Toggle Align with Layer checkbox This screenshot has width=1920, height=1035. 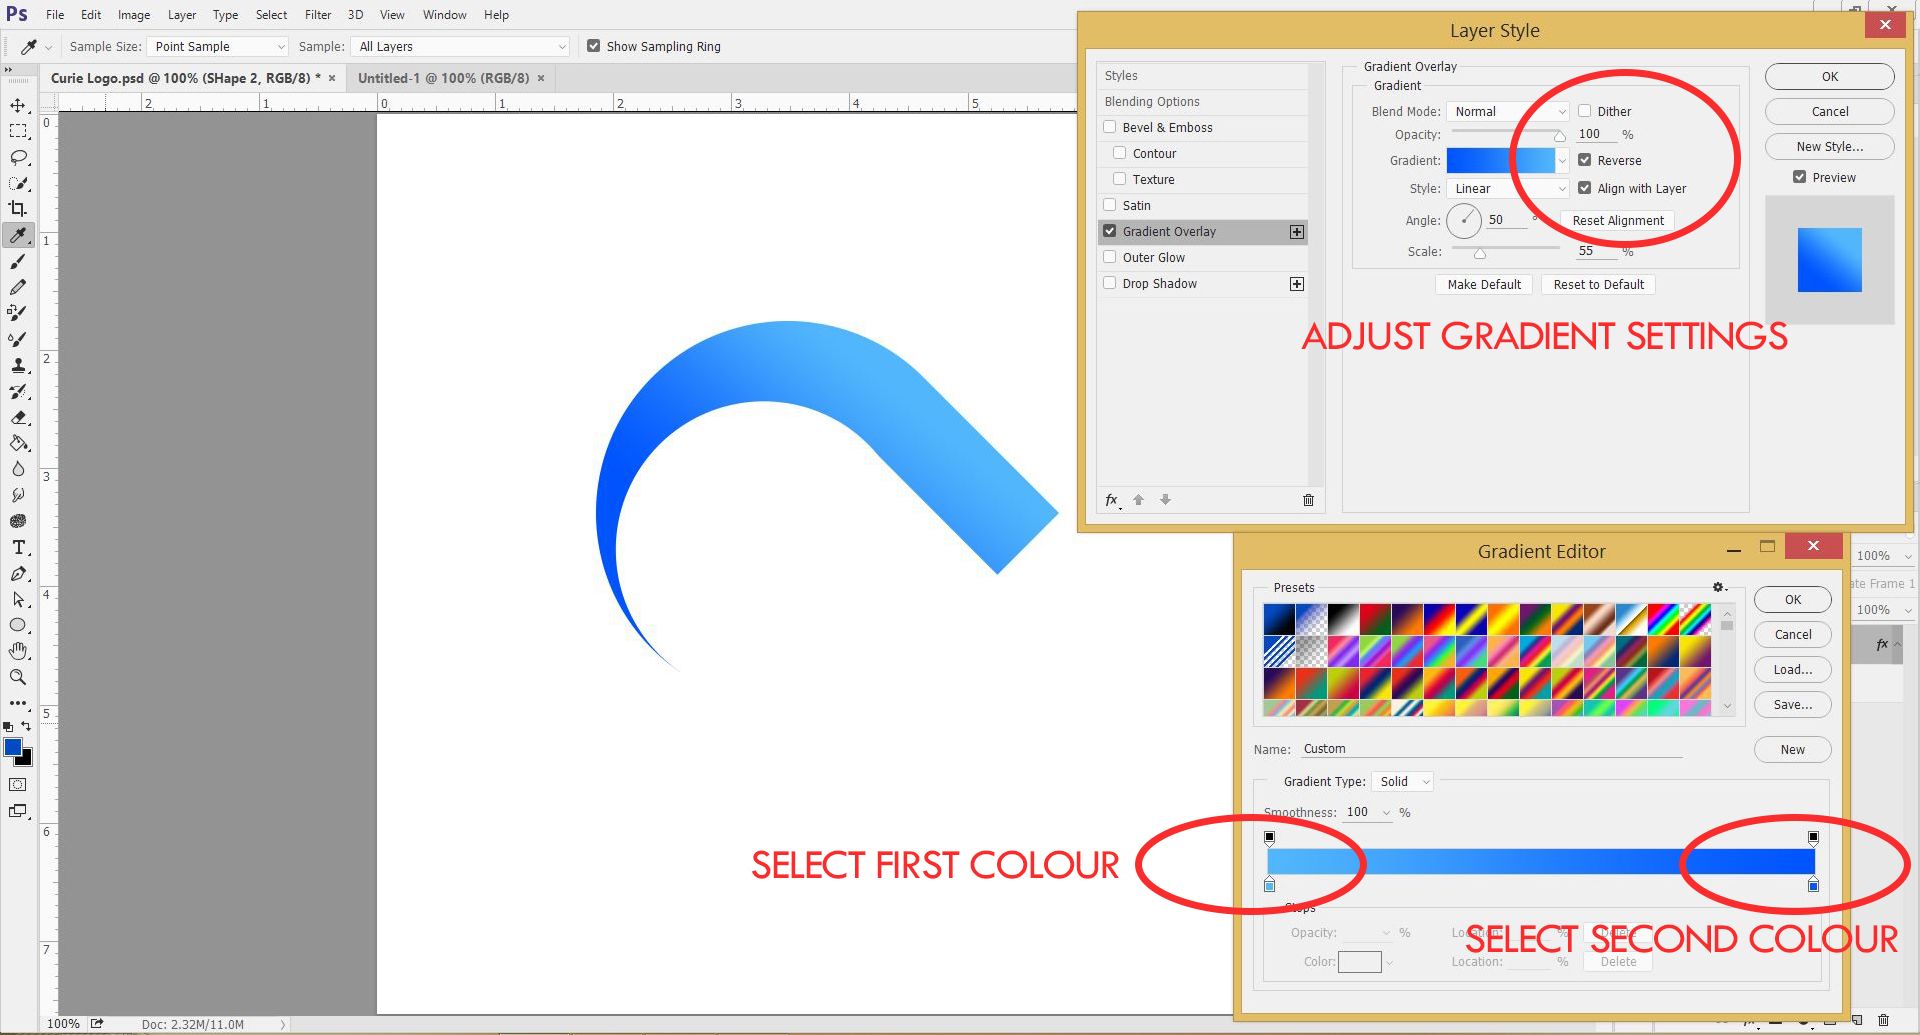1585,188
